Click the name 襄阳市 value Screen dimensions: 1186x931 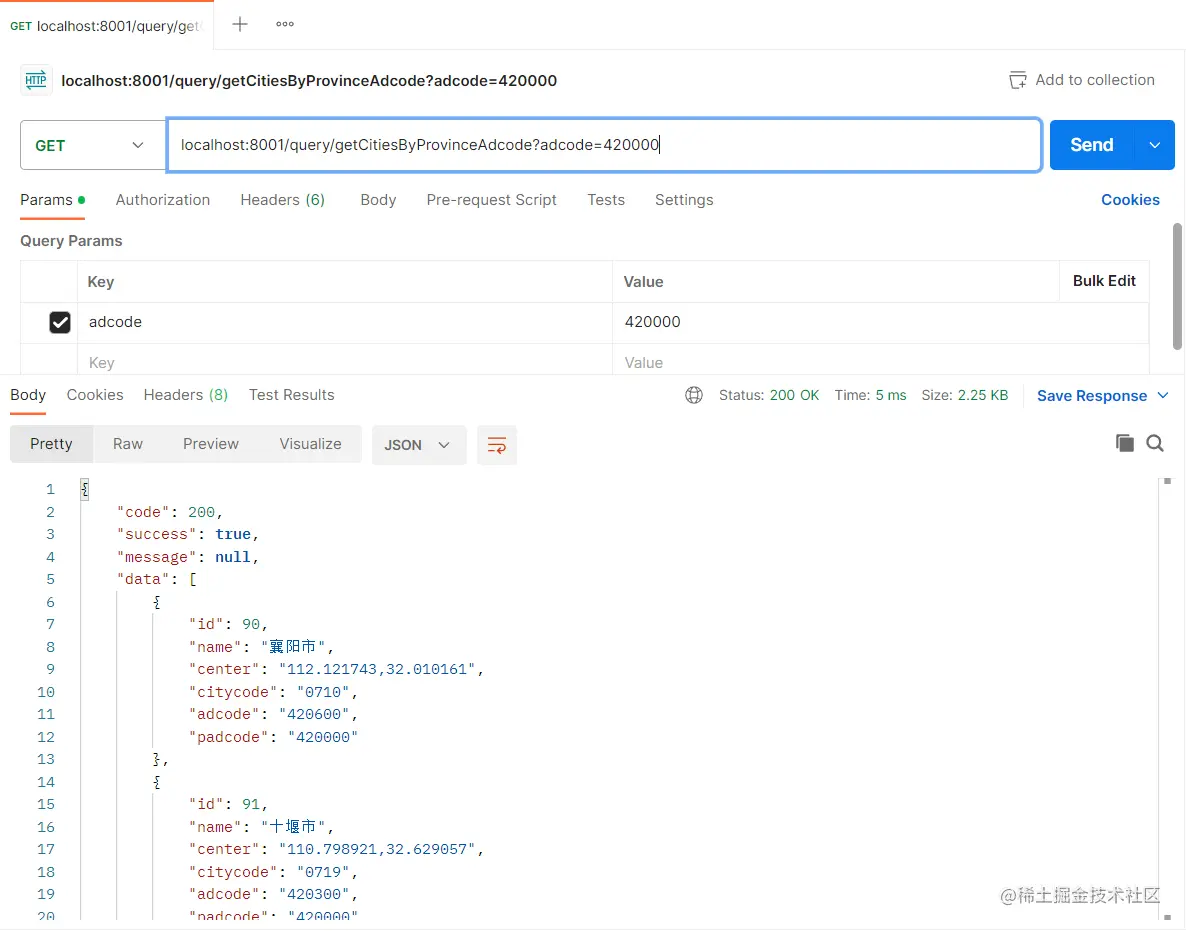293,647
